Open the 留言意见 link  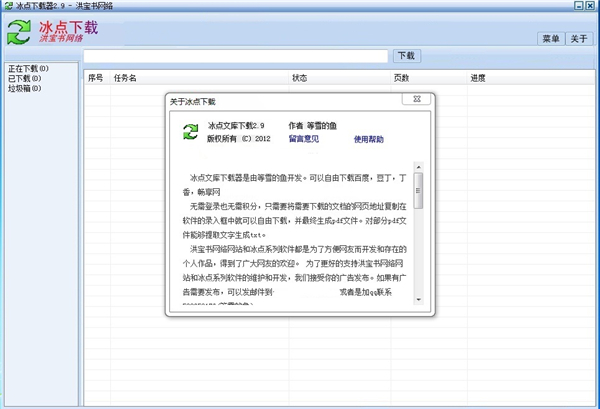(304, 139)
